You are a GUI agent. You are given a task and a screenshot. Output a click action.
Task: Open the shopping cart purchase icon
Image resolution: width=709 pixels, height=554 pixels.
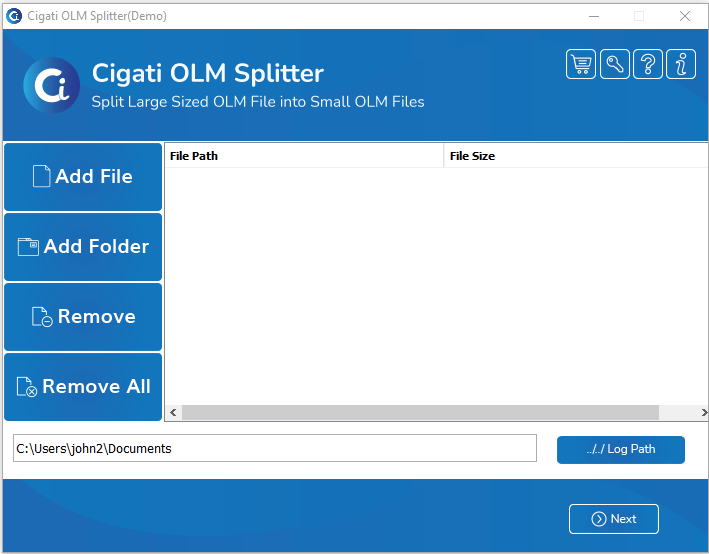point(581,64)
